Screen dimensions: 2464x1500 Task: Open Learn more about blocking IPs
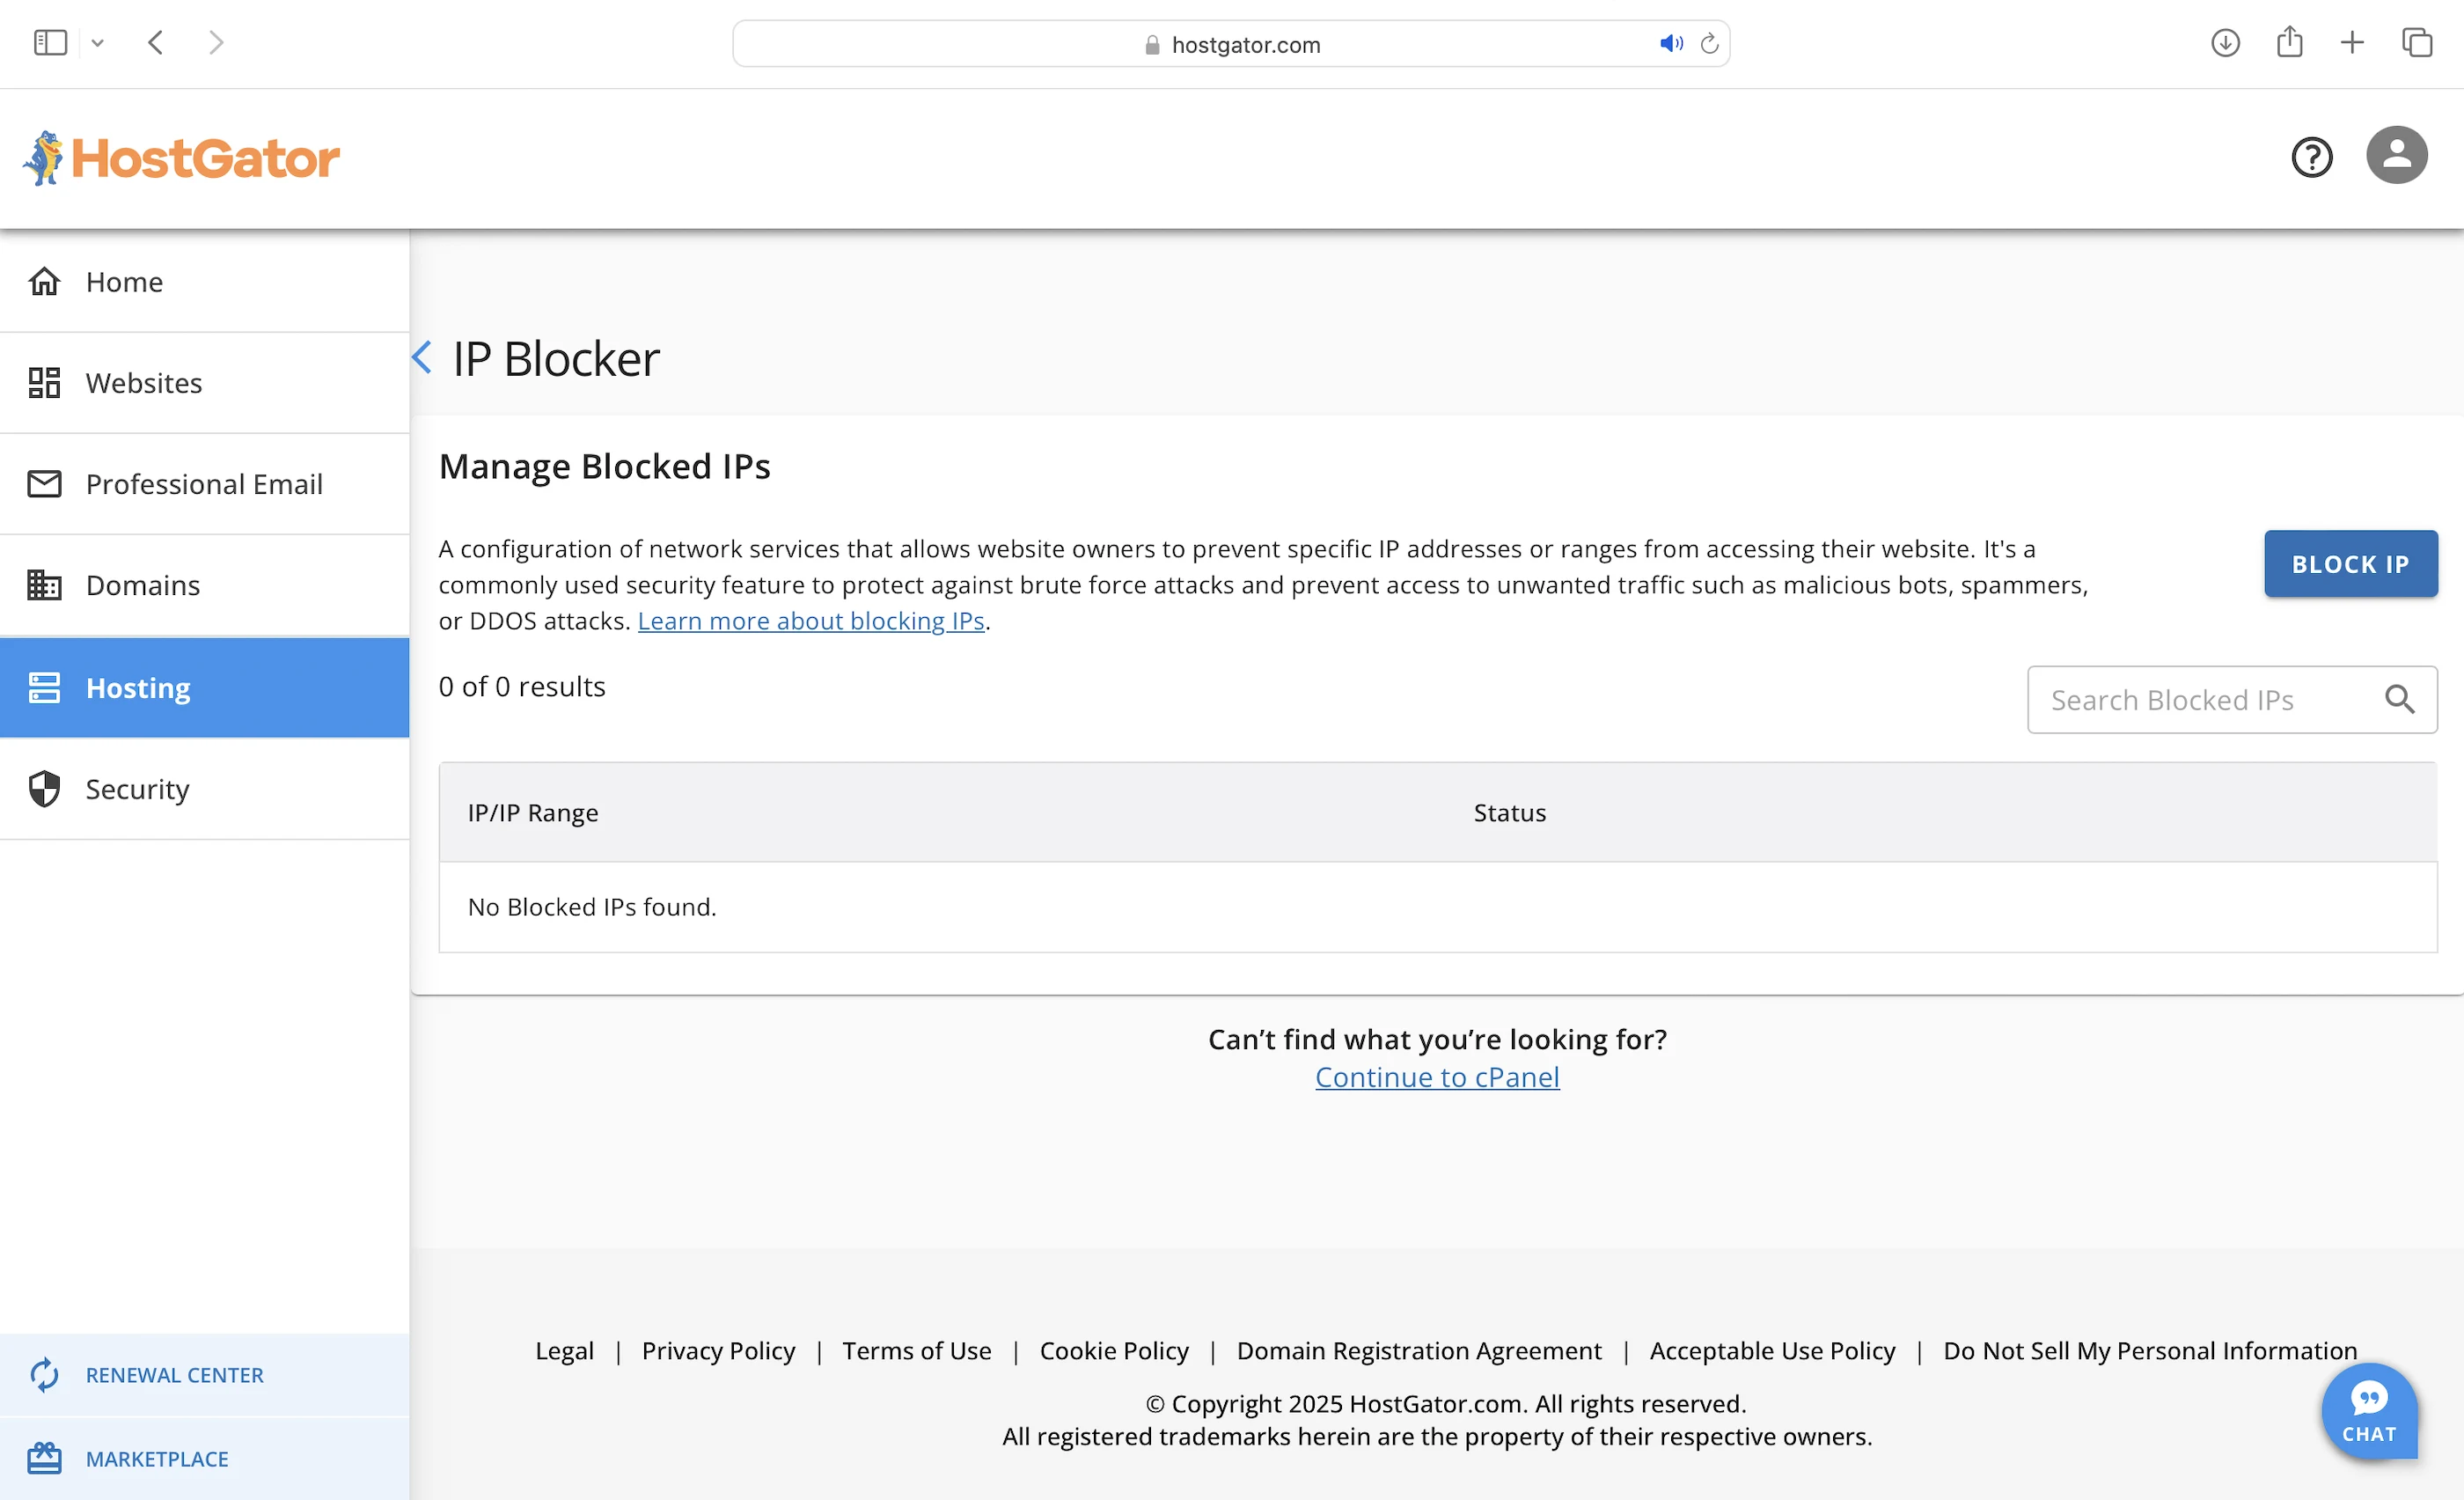coord(811,621)
